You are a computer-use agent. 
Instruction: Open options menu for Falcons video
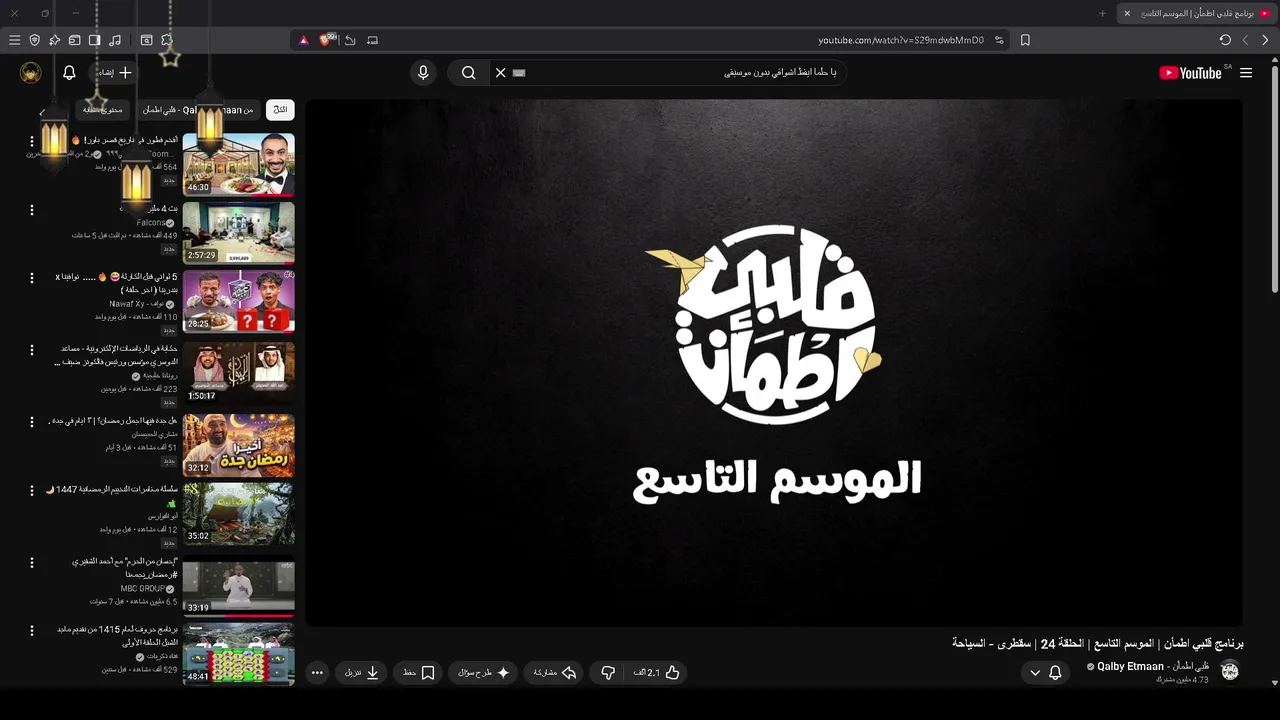(31, 210)
